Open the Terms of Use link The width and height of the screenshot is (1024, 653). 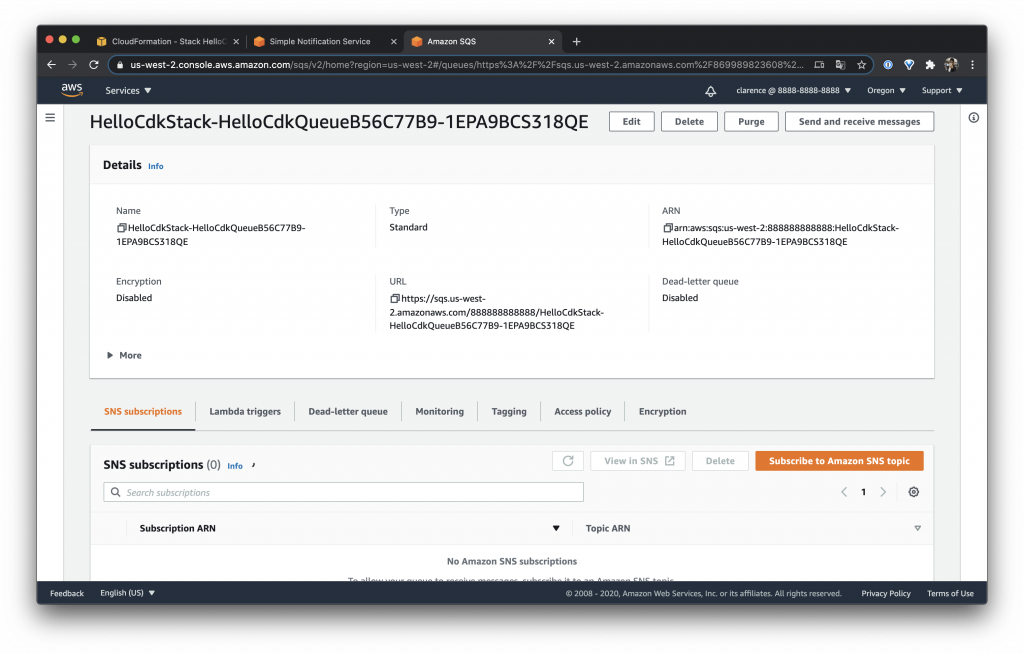(x=950, y=594)
